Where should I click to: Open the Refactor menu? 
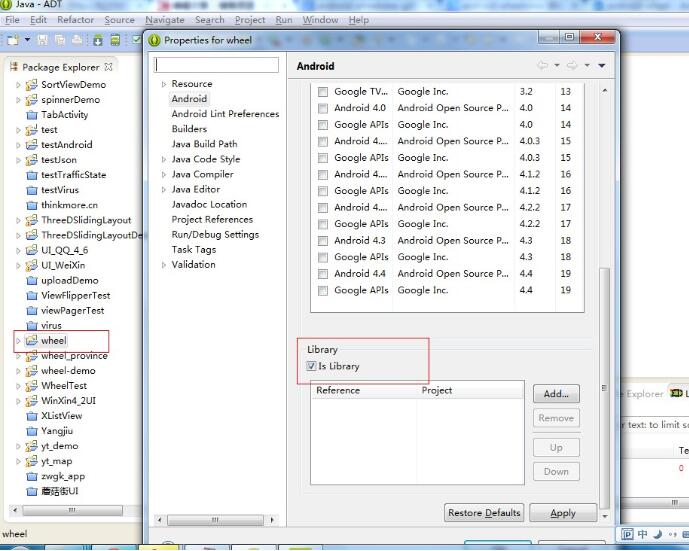[75, 20]
